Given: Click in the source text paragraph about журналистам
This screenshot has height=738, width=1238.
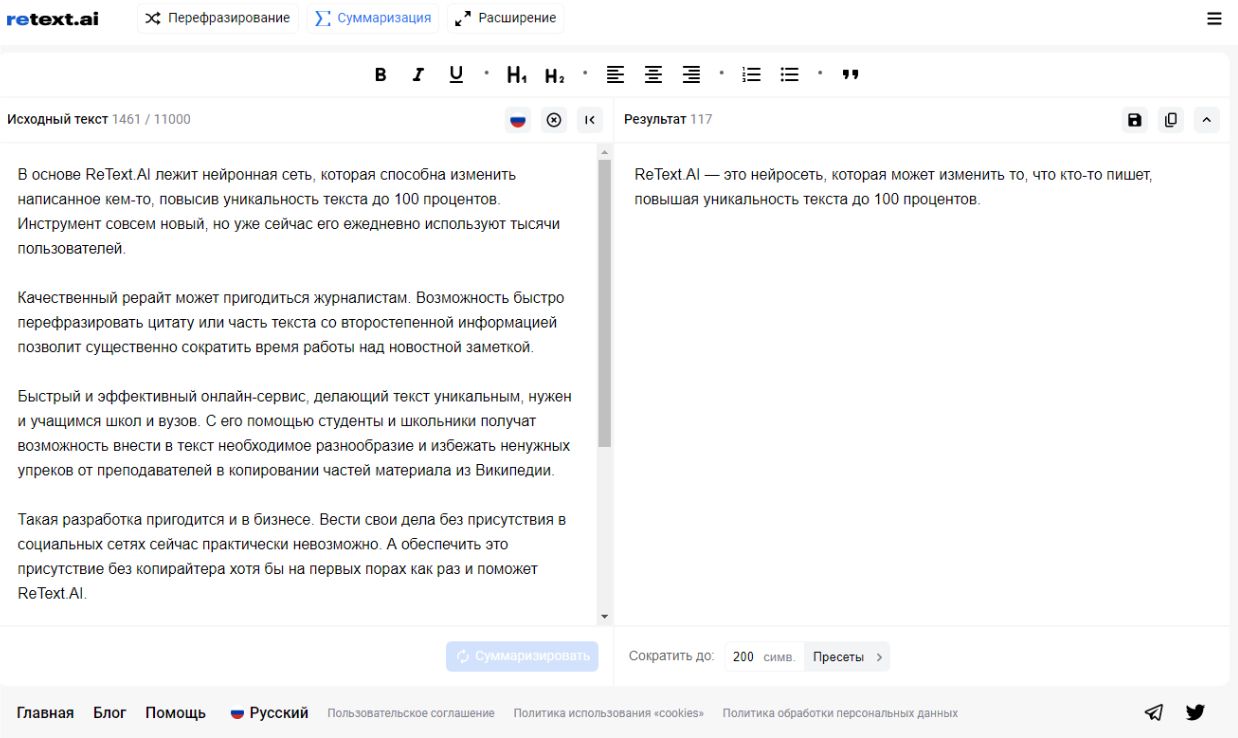Looking at the screenshot, I should pos(291,322).
